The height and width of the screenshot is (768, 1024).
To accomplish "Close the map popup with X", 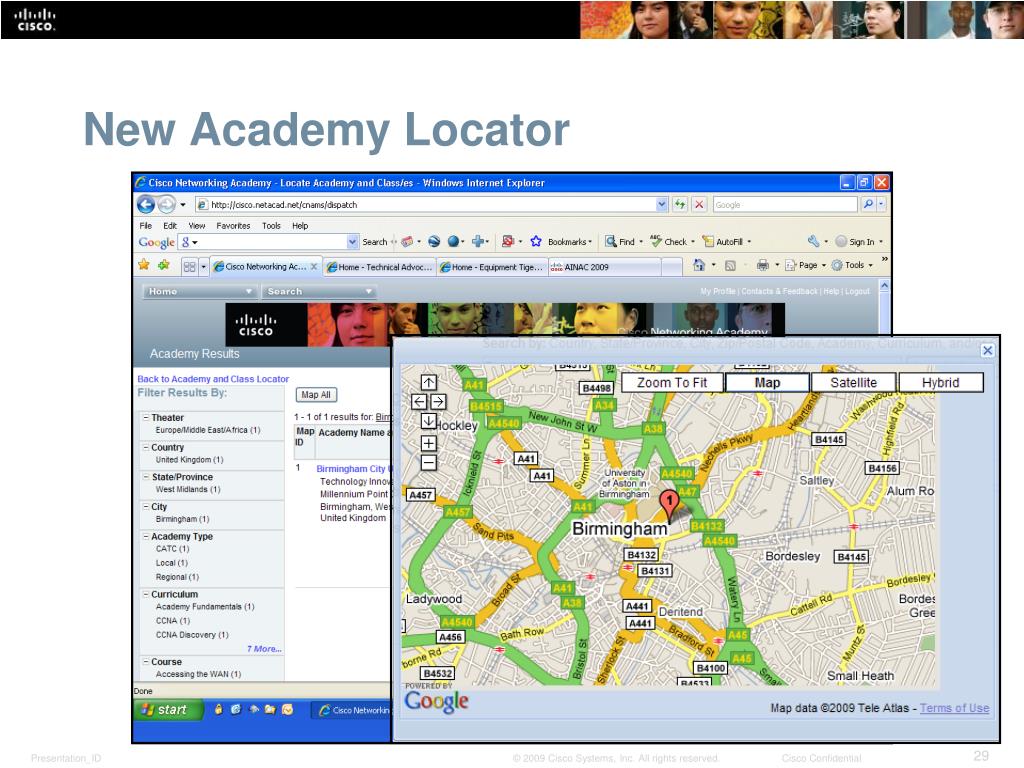I will point(987,351).
